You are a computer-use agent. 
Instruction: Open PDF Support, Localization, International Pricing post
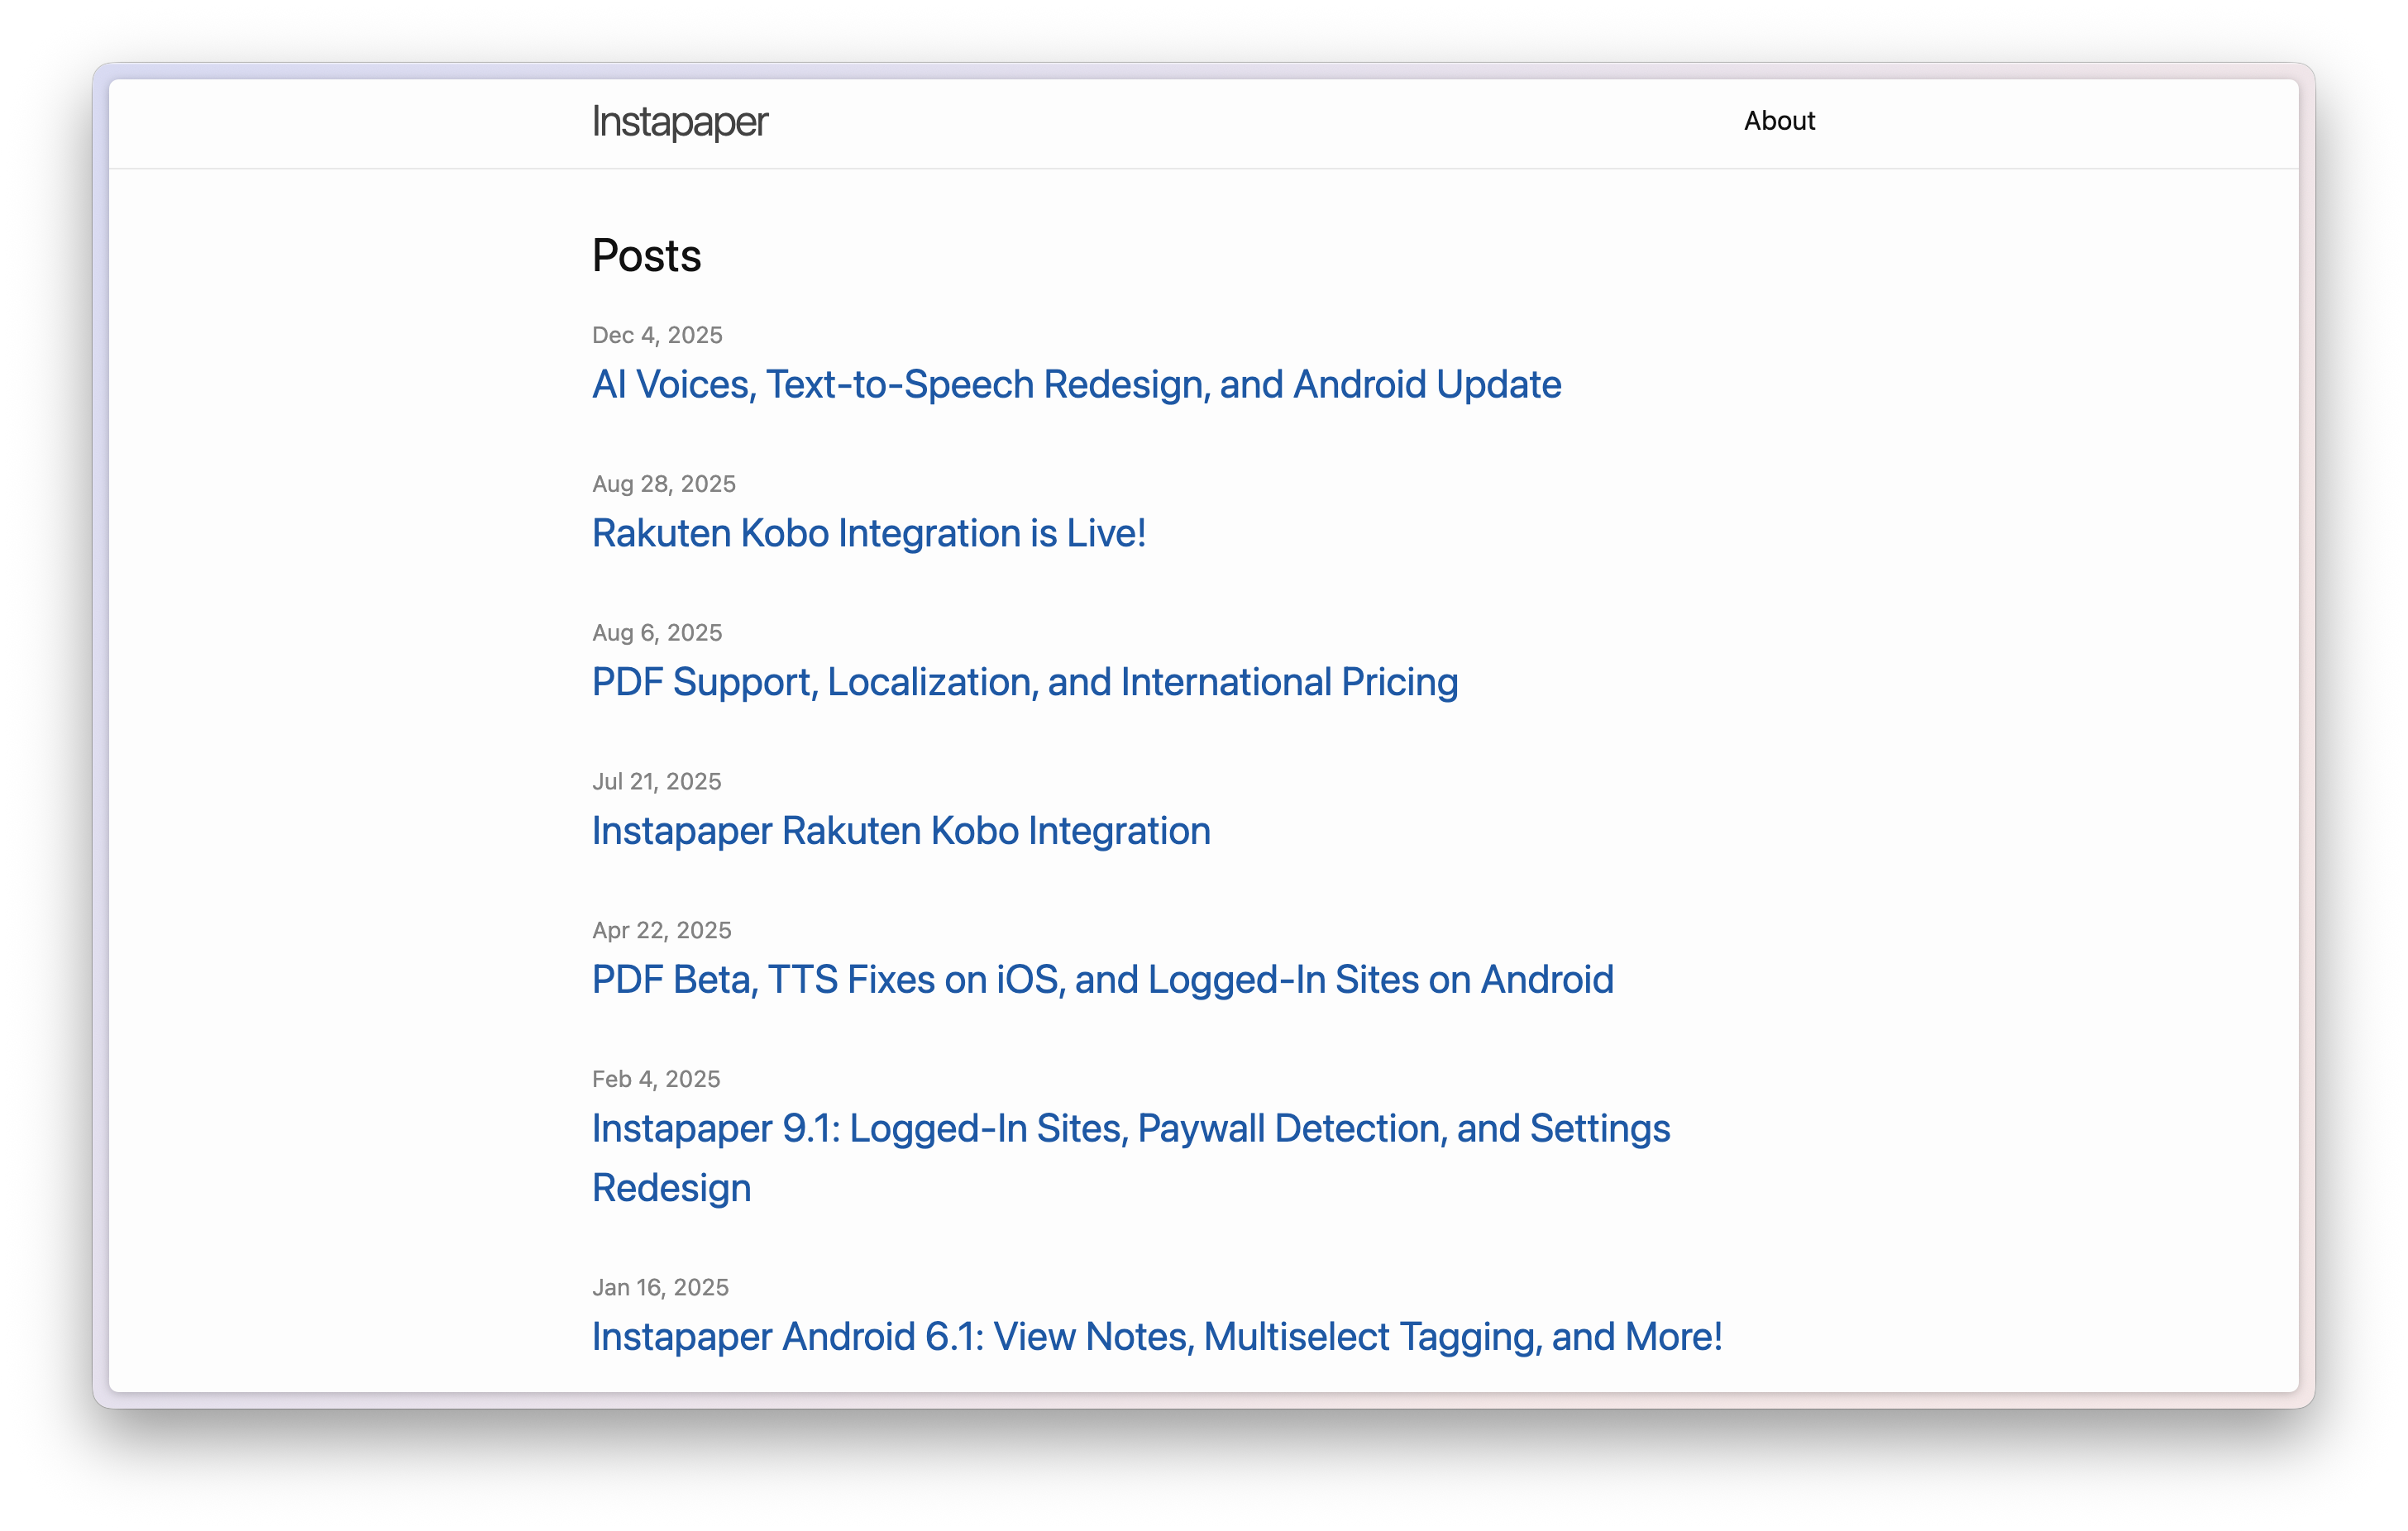[1024, 683]
